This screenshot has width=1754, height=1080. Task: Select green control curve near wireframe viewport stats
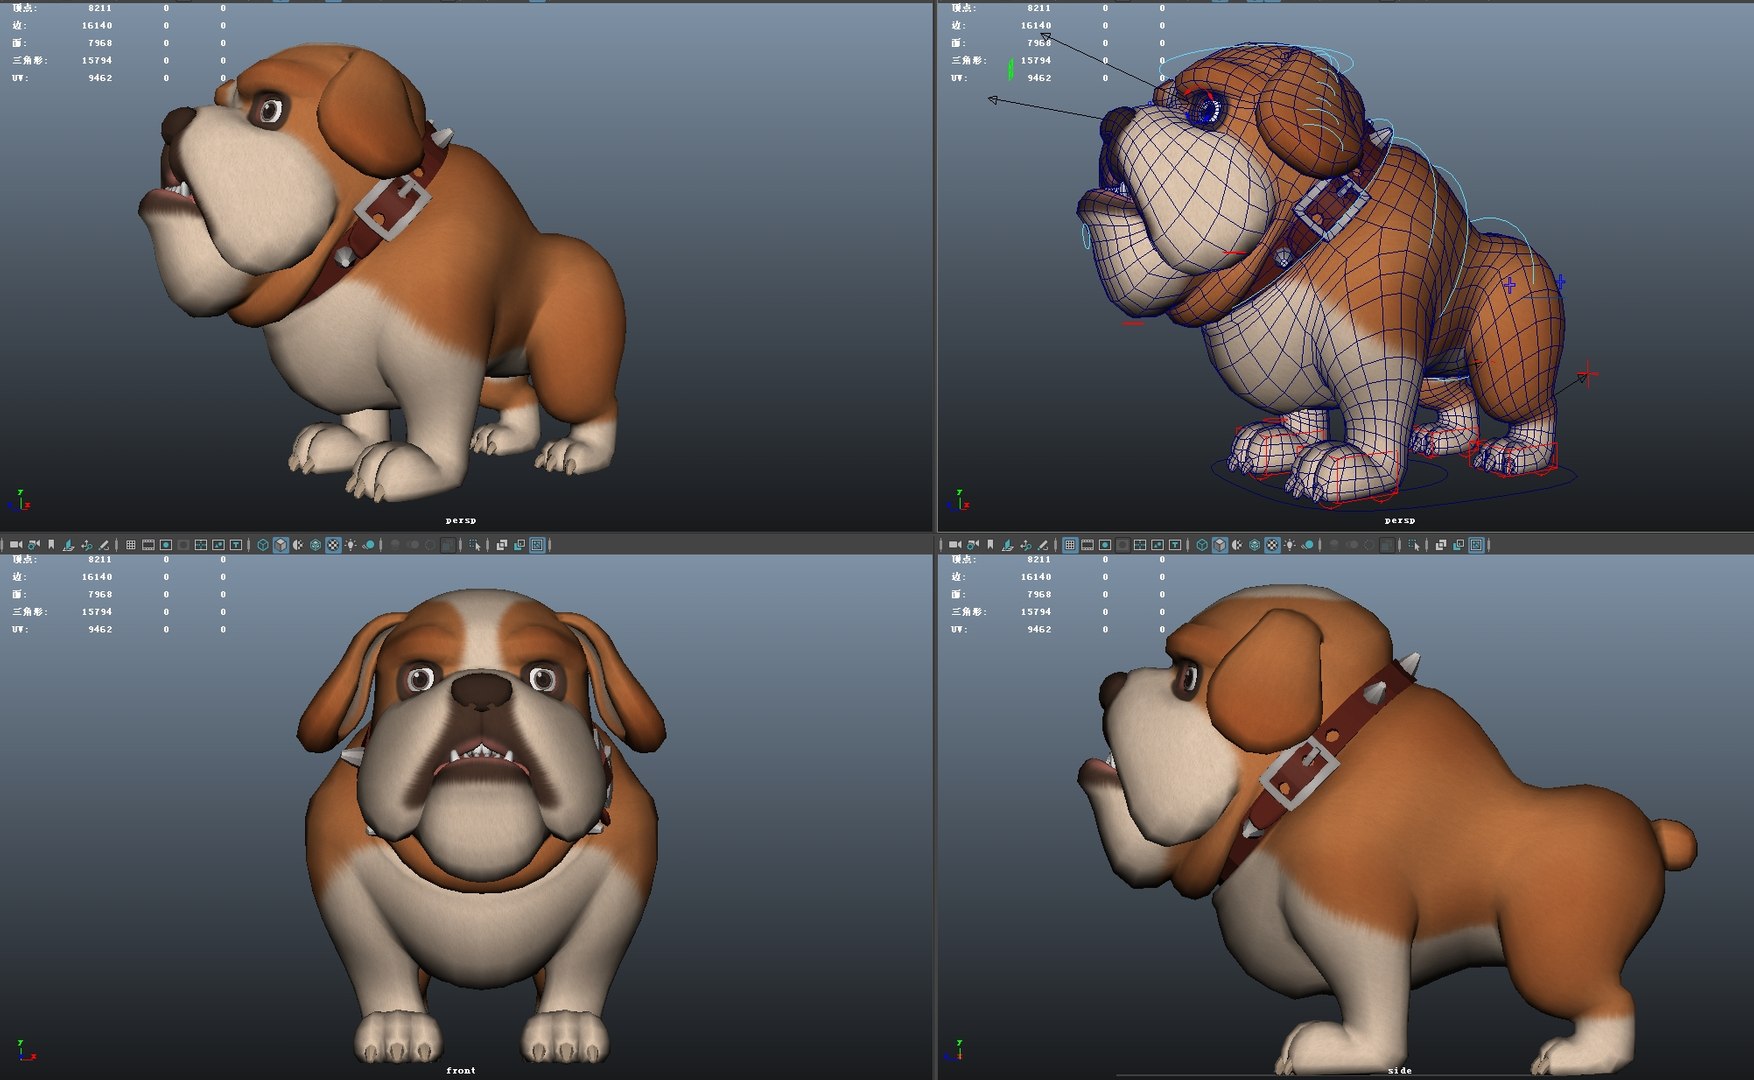pos(1011,69)
